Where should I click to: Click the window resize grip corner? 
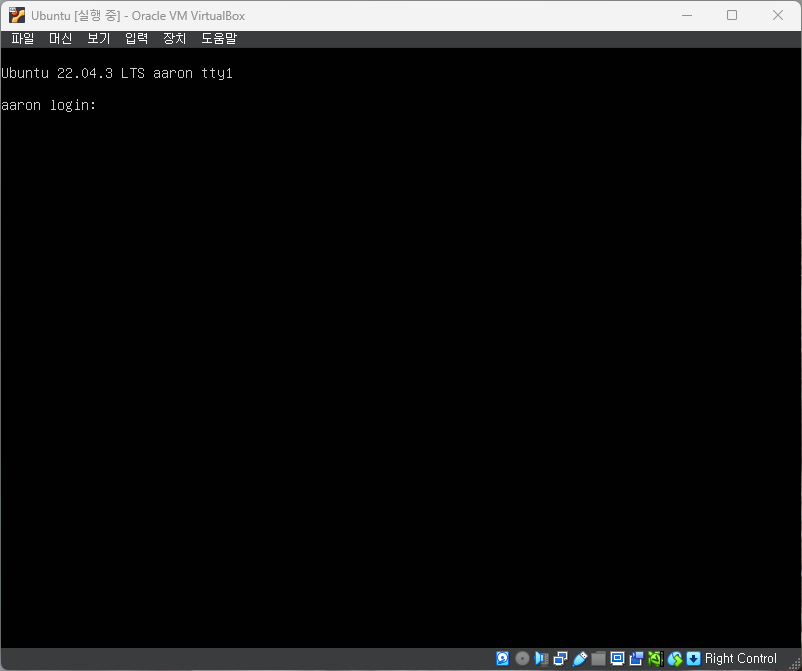pyautogui.click(x=795, y=662)
